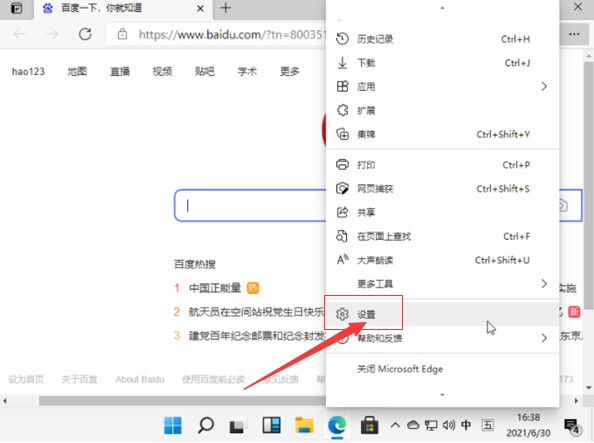Click the camera image search icon
The height and width of the screenshot is (443, 594).
[563, 205]
